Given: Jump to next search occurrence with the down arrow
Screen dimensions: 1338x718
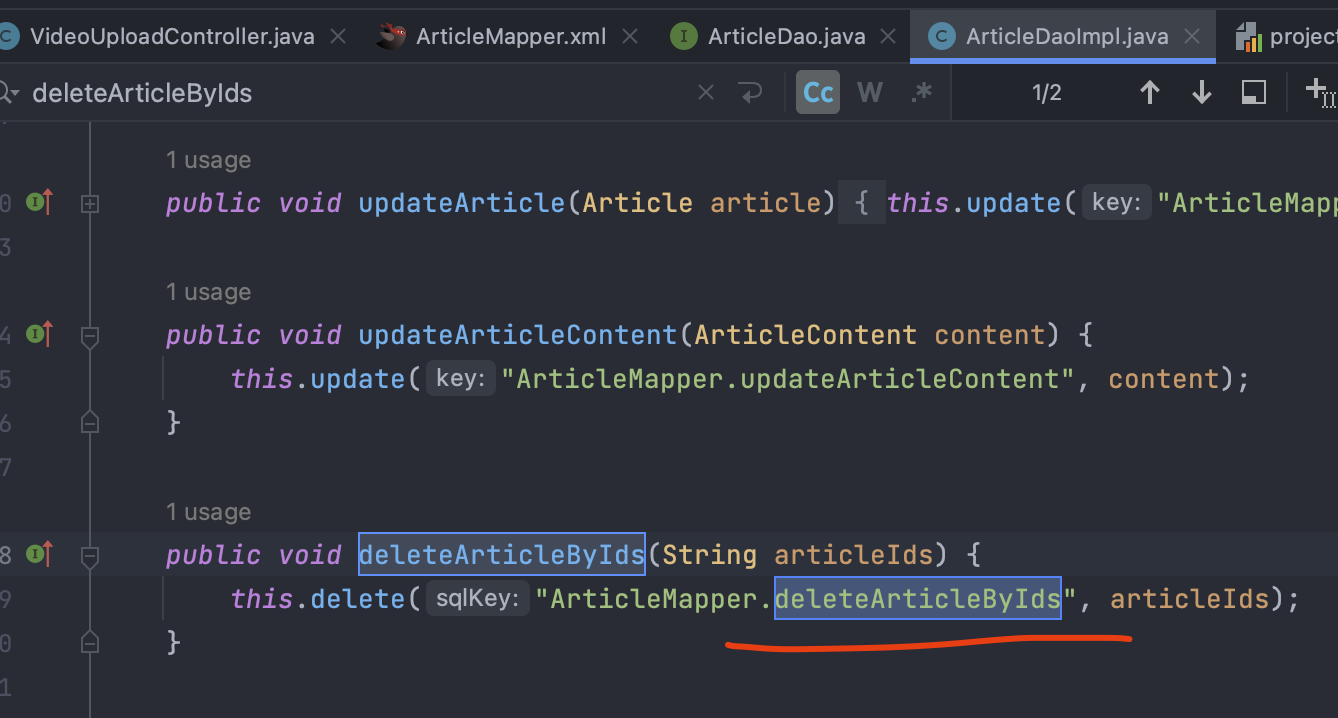Looking at the screenshot, I should (1202, 93).
